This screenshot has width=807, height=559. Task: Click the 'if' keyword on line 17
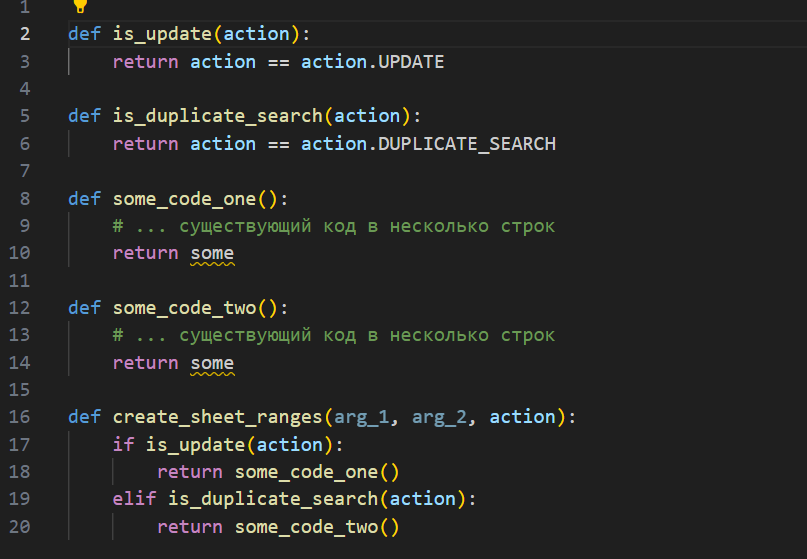124,444
